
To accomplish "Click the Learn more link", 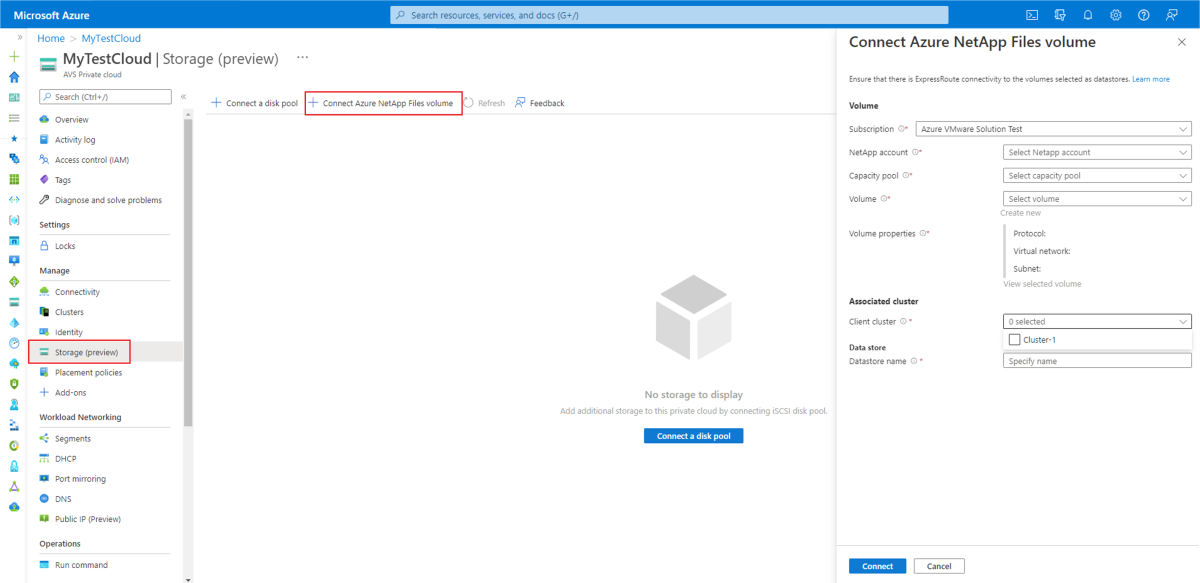I will click(x=1151, y=79).
